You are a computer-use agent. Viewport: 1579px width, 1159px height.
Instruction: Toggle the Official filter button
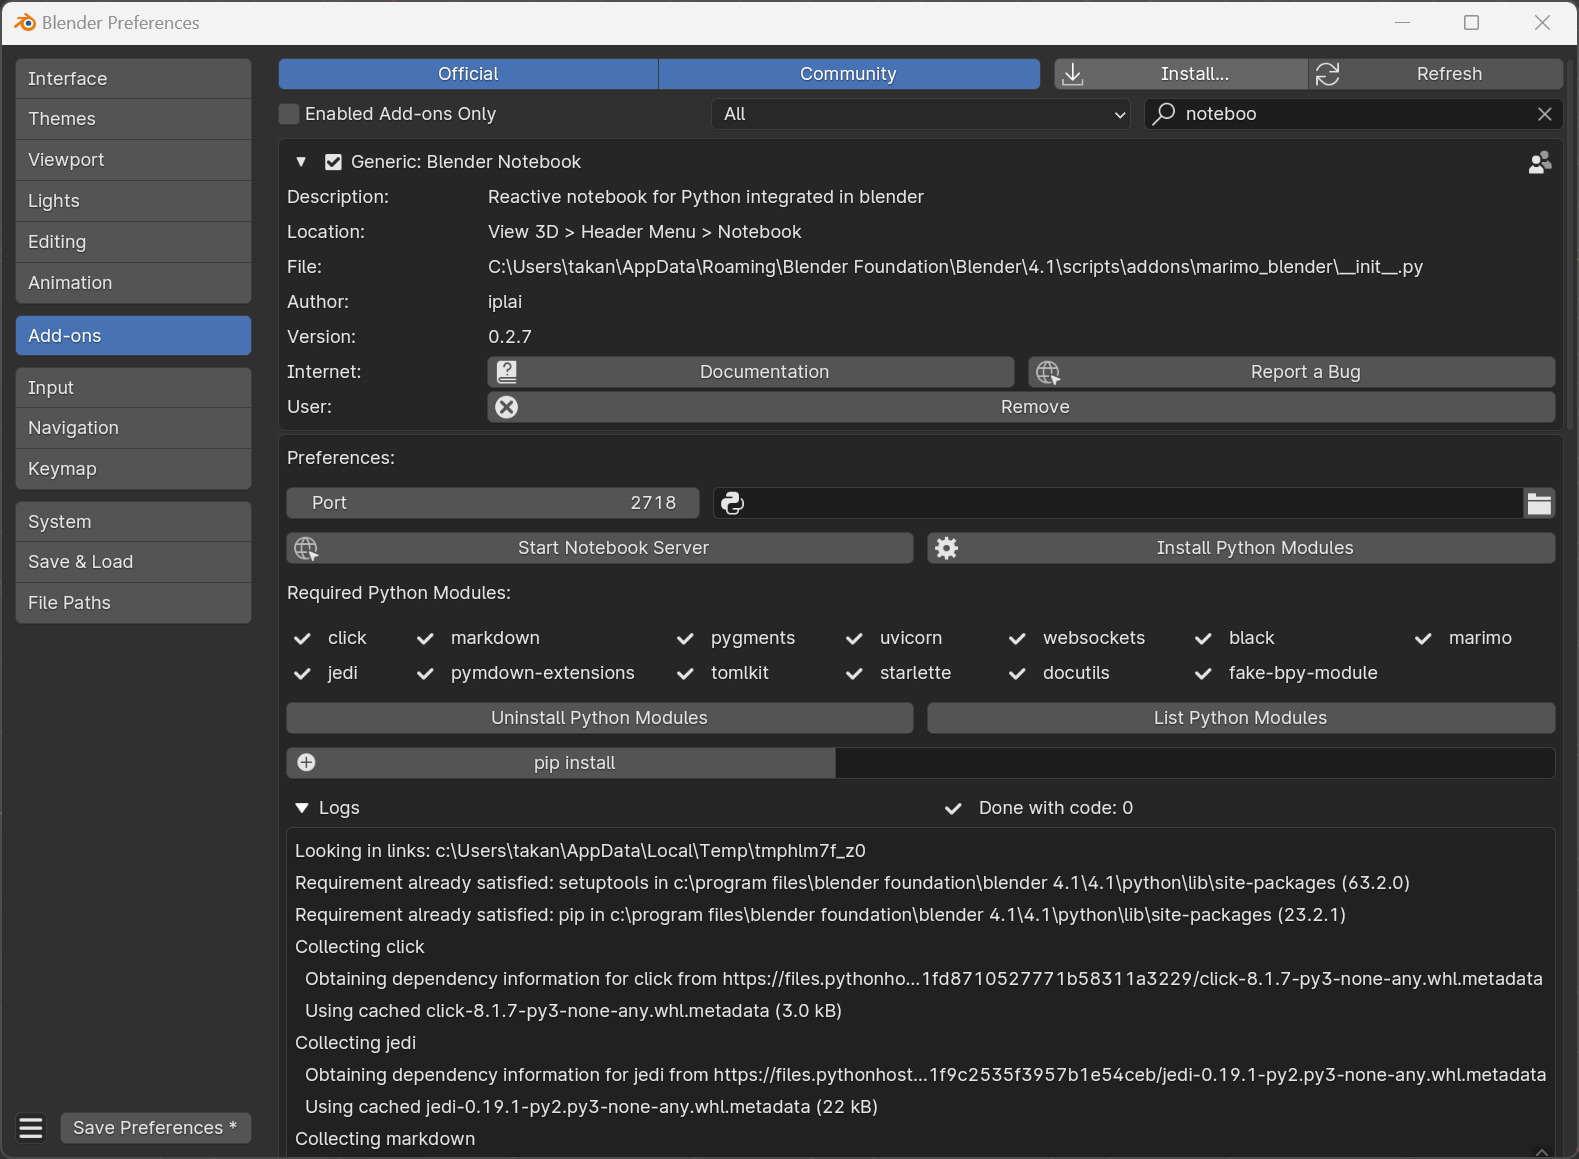[x=468, y=74]
